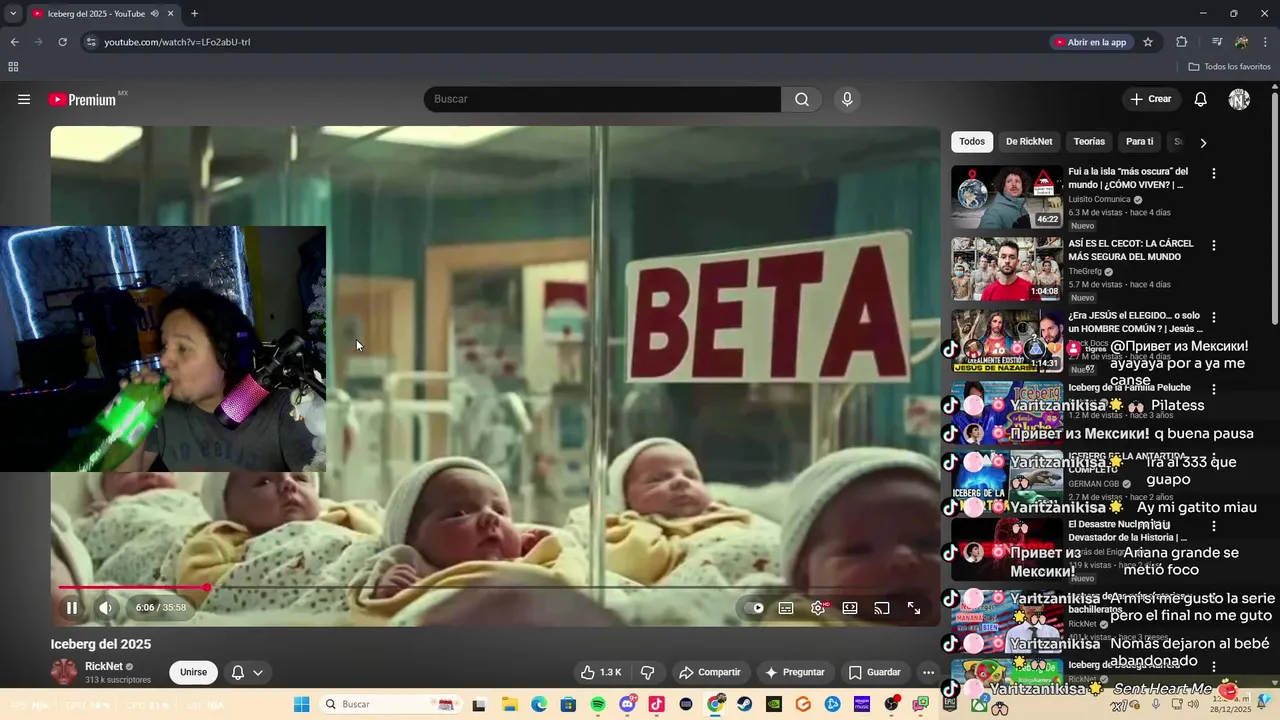View site information icon in address bar
Viewport: 1280px width, 720px height.
pyautogui.click(x=91, y=42)
